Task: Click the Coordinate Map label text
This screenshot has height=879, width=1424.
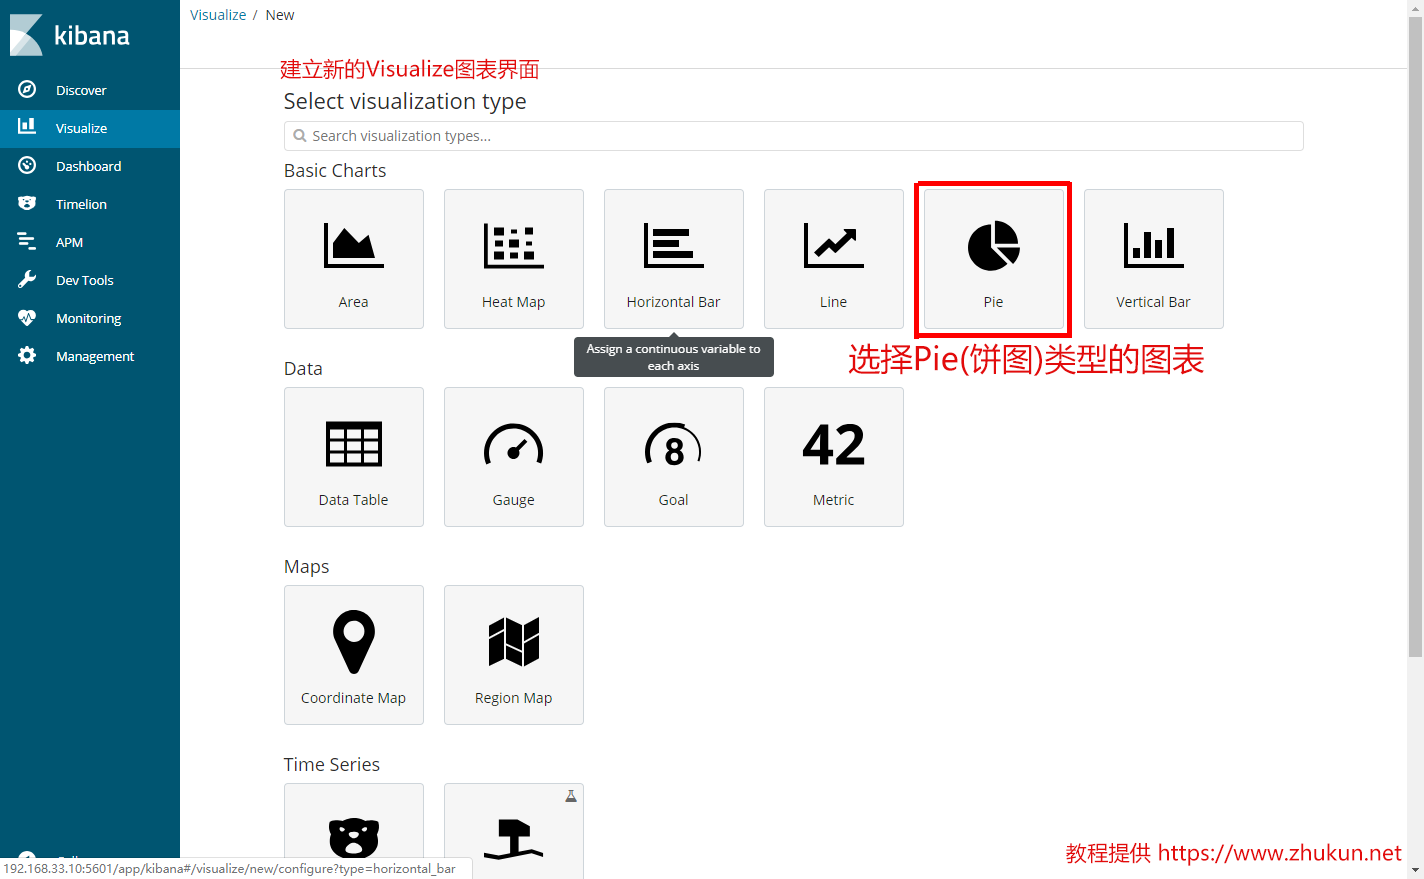Action: point(353,698)
